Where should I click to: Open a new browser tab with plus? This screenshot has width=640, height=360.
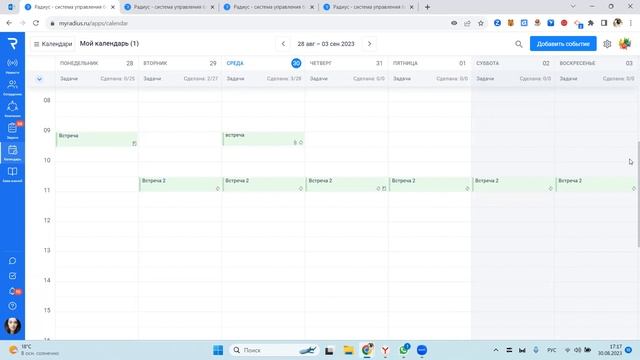[x=427, y=7]
